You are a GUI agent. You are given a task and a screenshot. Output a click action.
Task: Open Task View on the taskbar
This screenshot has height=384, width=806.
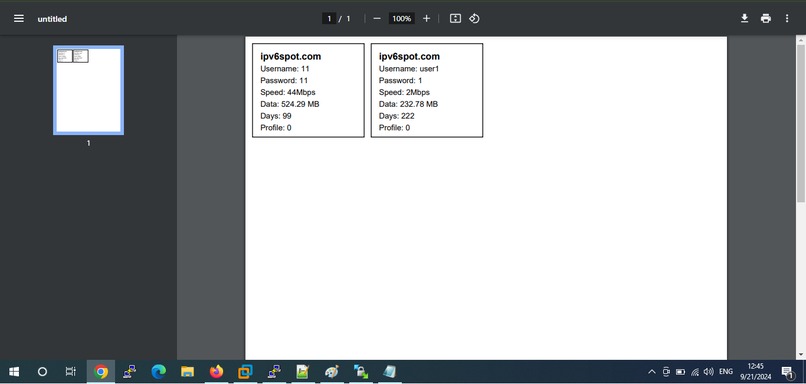[71, 371]
